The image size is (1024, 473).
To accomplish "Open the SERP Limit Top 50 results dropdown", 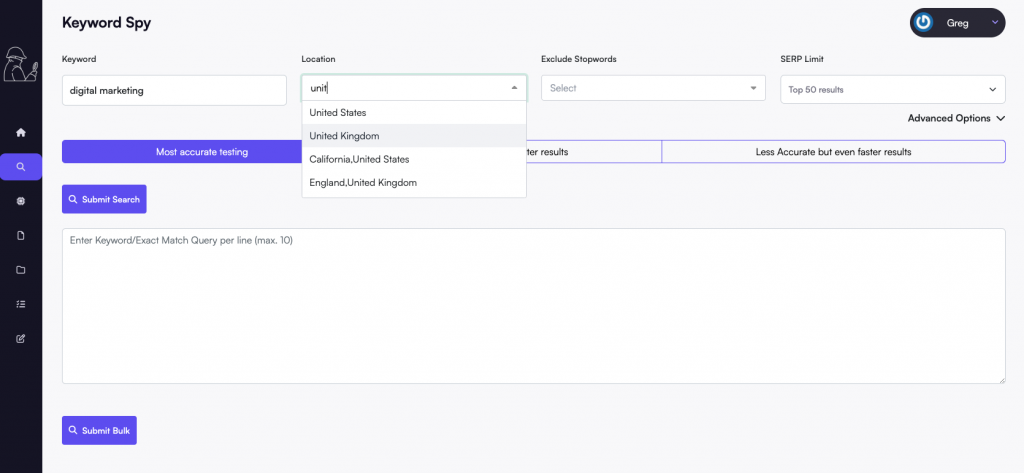I will (893, 90).
